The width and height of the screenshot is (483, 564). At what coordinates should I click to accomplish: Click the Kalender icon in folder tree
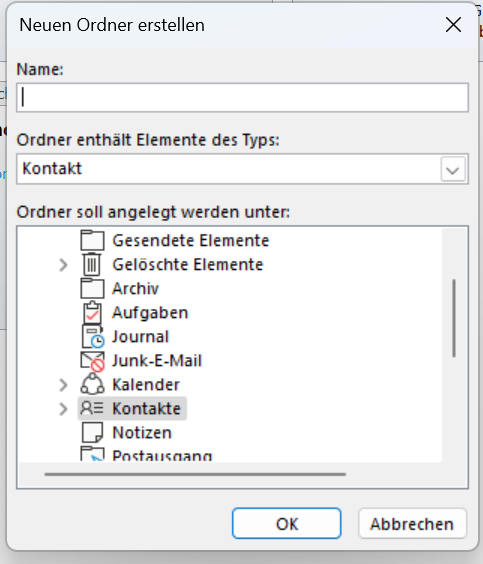pos(92,384)
